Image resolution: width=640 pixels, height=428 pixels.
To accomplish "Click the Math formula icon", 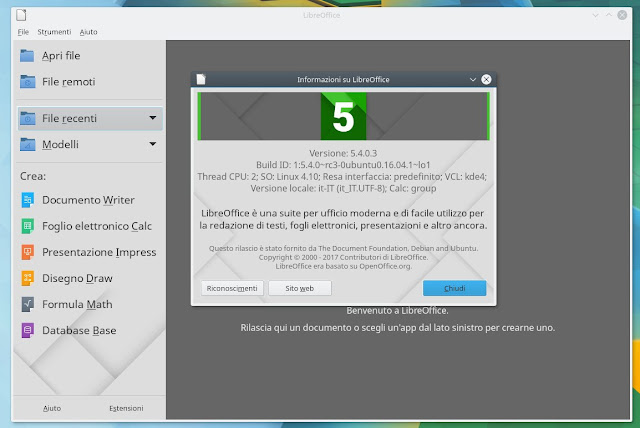I will pyautogui.click(x=27, y=304).
